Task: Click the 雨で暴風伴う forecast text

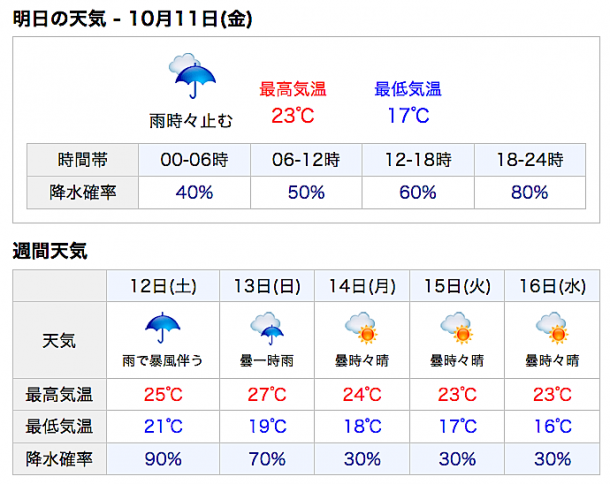Action: pos(163,361)
